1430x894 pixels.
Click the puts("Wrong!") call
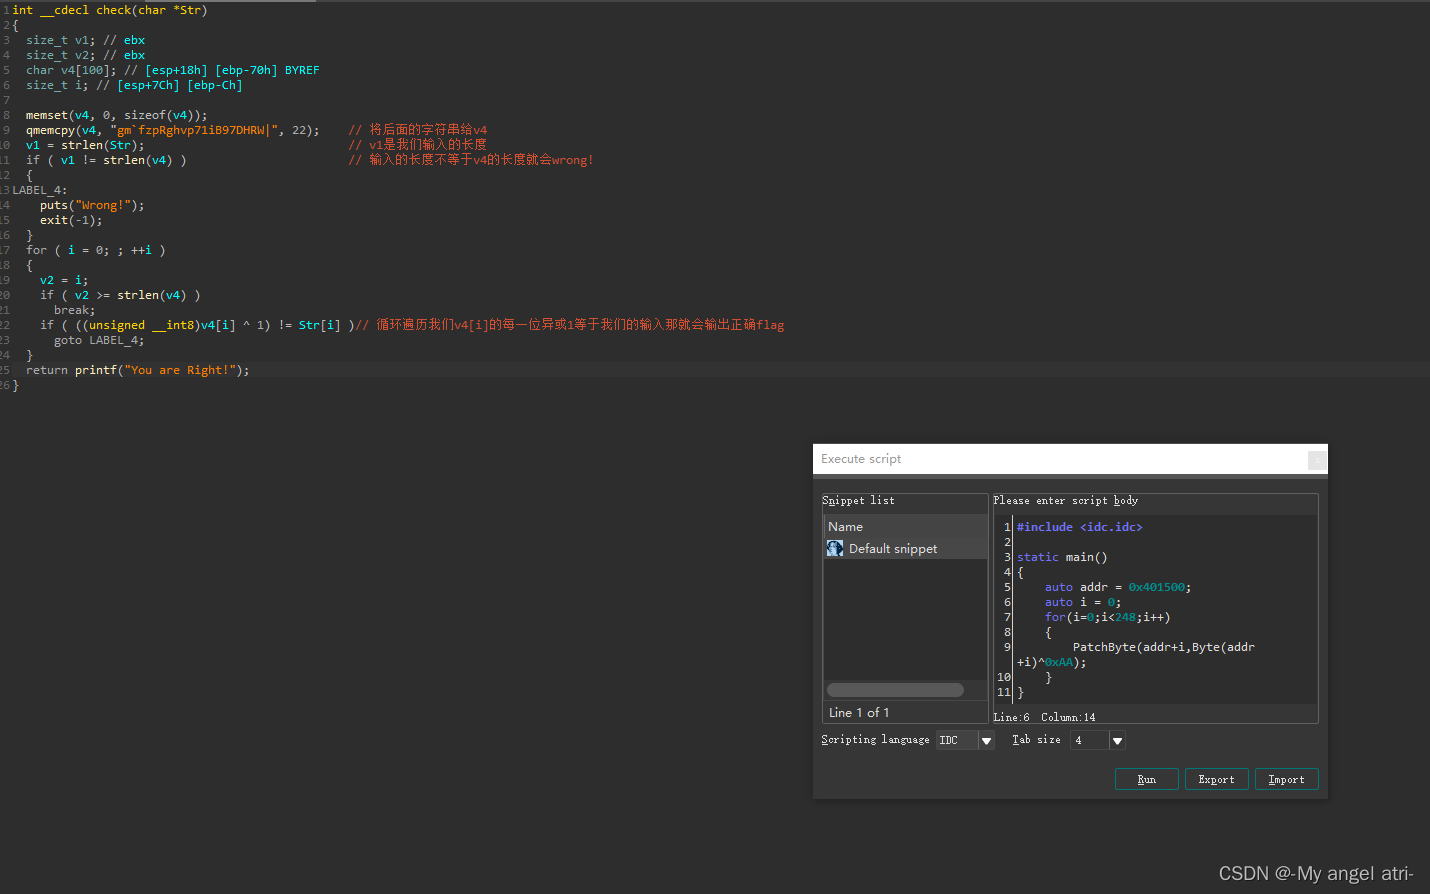[x=92, y=205]
